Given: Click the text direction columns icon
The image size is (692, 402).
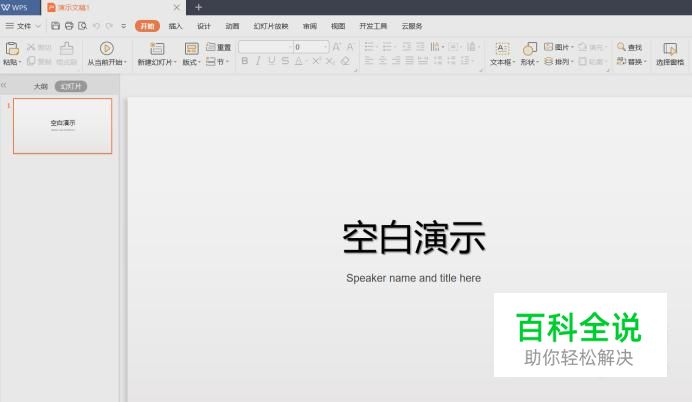Looking at the screenshot, I should [435, 47].
